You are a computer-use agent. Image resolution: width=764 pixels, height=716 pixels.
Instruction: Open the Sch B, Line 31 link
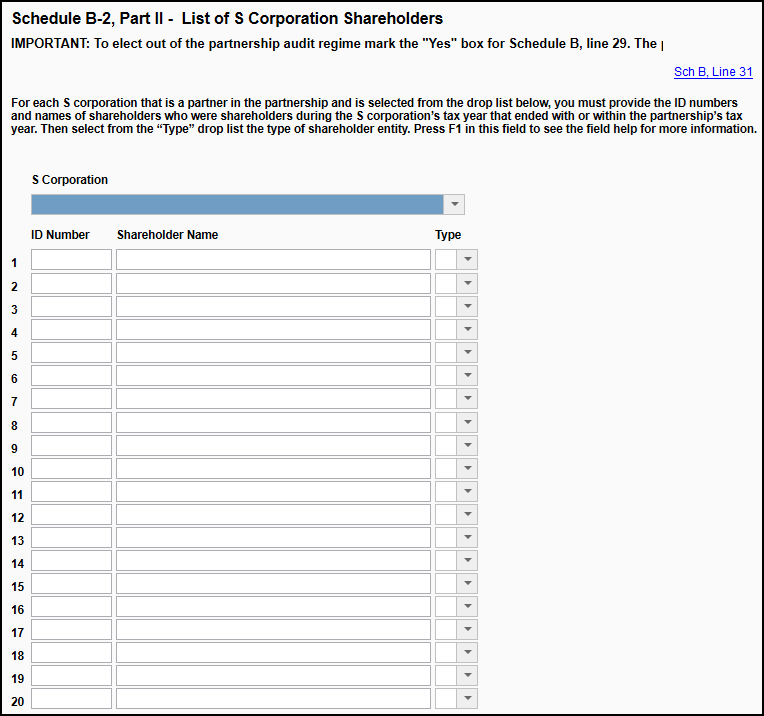click(713, 72)
